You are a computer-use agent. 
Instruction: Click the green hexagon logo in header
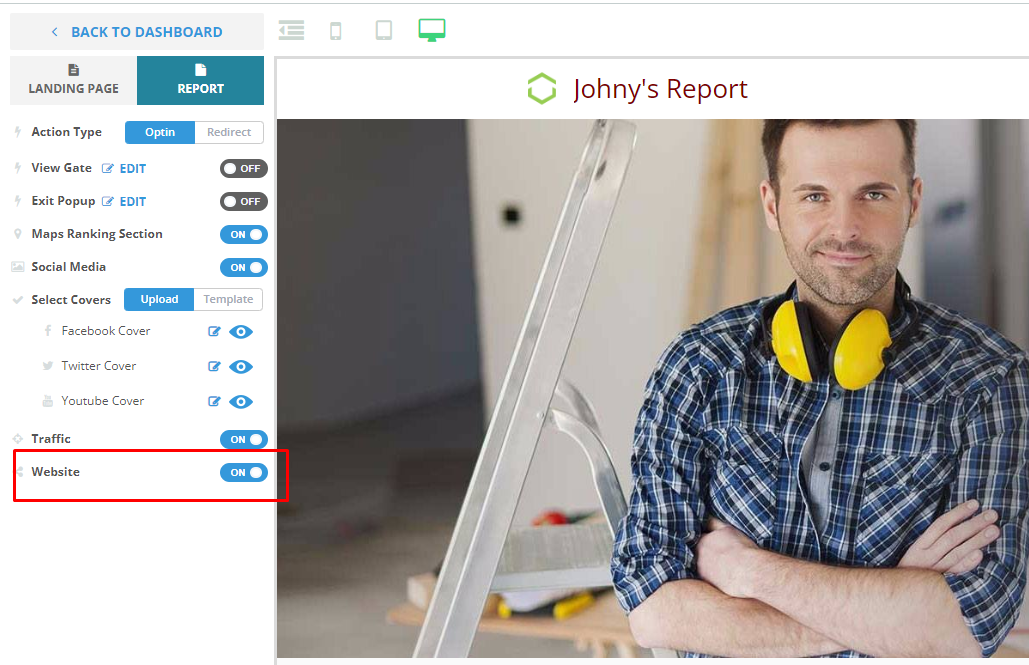pyautogui.click(x=541, y=89)
